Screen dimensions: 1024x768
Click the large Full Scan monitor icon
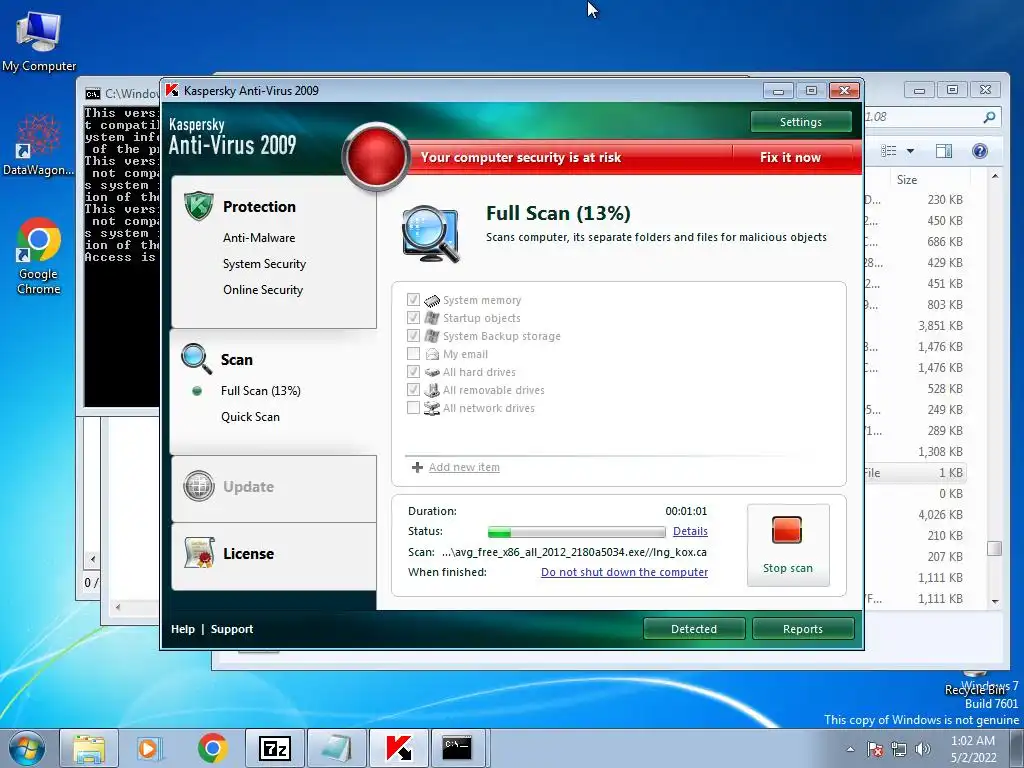430,234
